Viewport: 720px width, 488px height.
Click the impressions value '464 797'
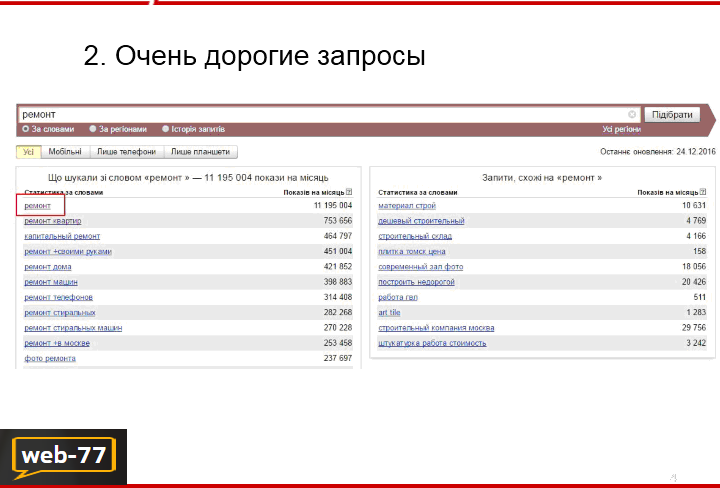[338, 236]
